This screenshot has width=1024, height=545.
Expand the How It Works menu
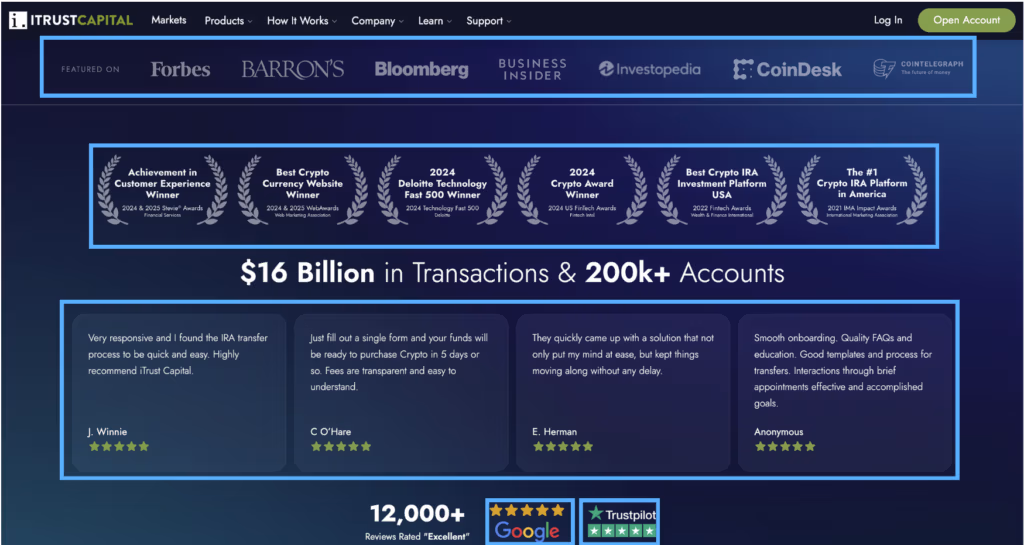302,21
